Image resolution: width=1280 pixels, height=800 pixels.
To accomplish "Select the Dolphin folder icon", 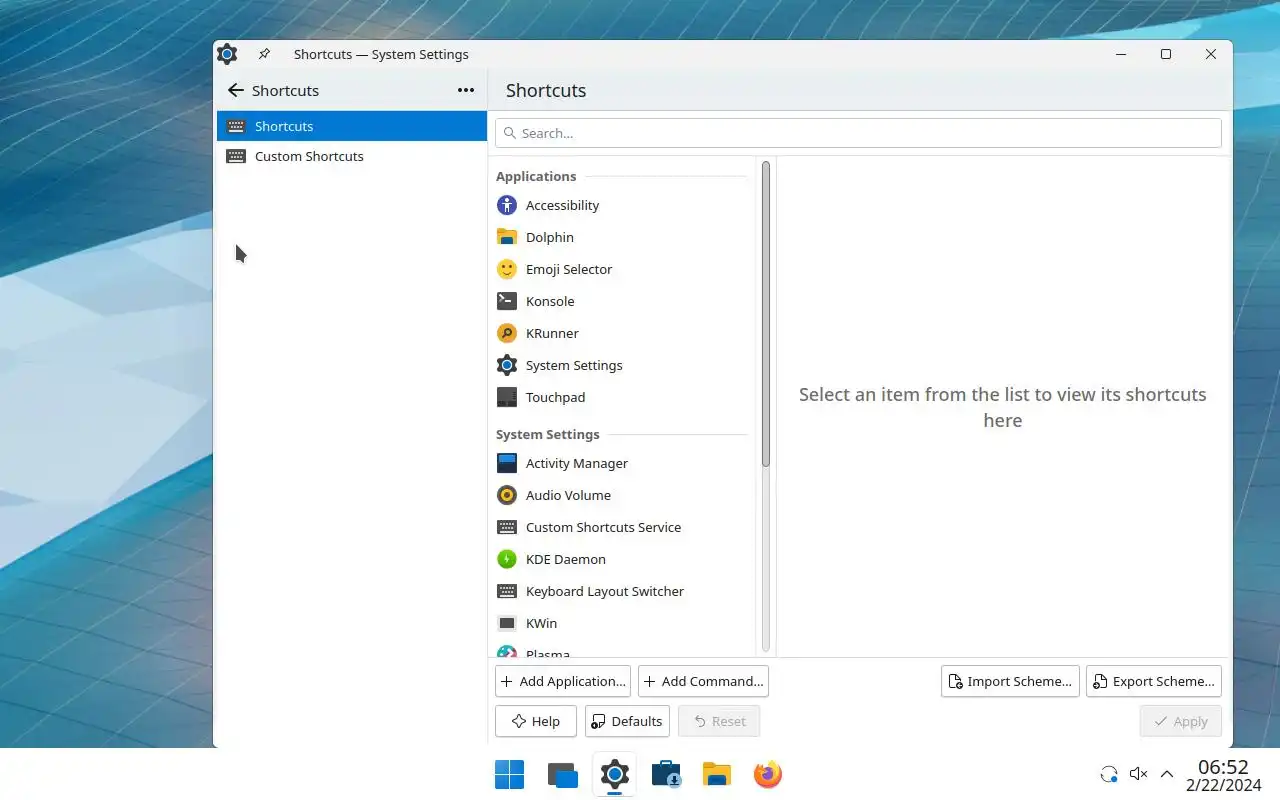I will [507, 237].
